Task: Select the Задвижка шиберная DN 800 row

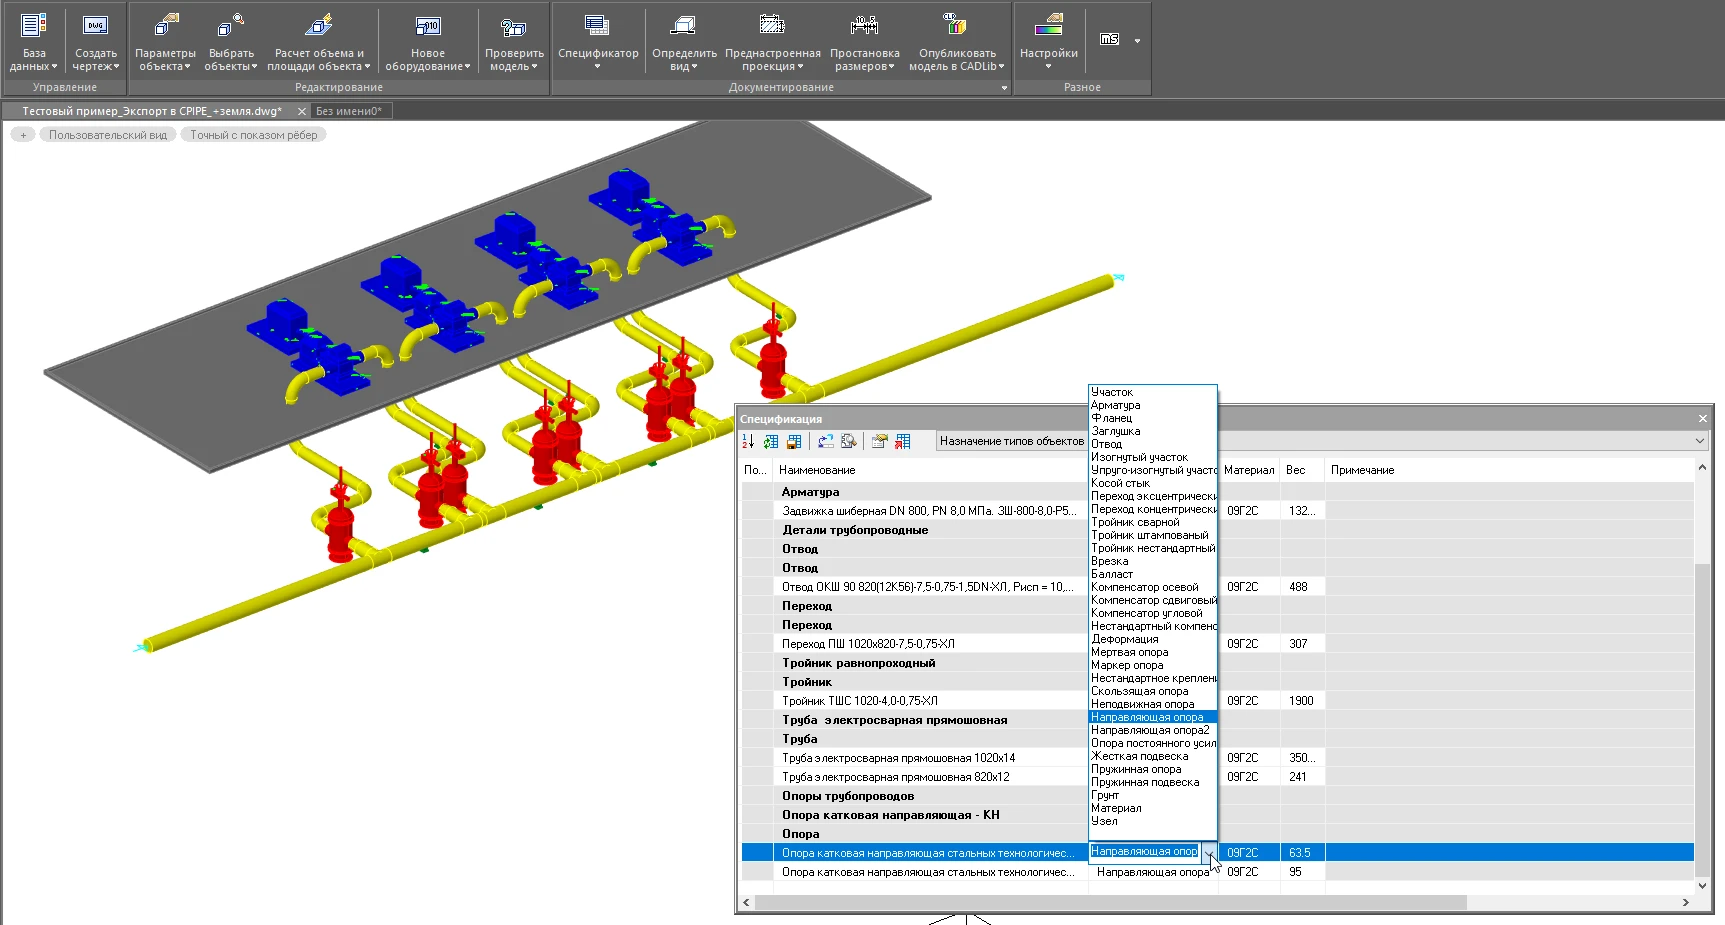Action: click(x=928, y=511)
